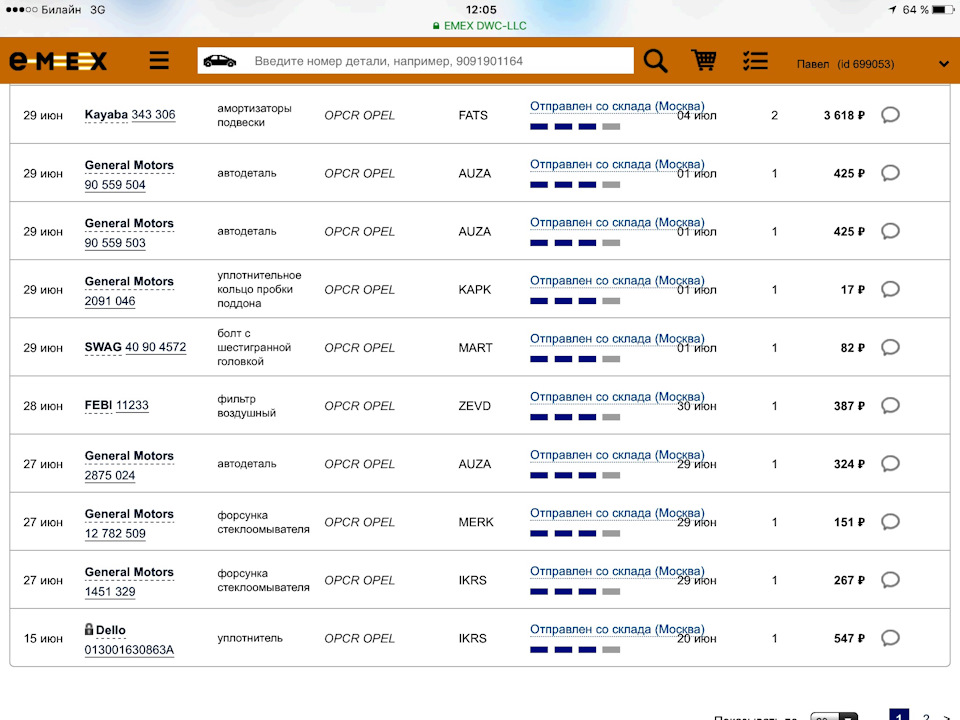Open part number 2091 046 link
Viewport: 960px width, 720px height.
(x=110, y=301)
